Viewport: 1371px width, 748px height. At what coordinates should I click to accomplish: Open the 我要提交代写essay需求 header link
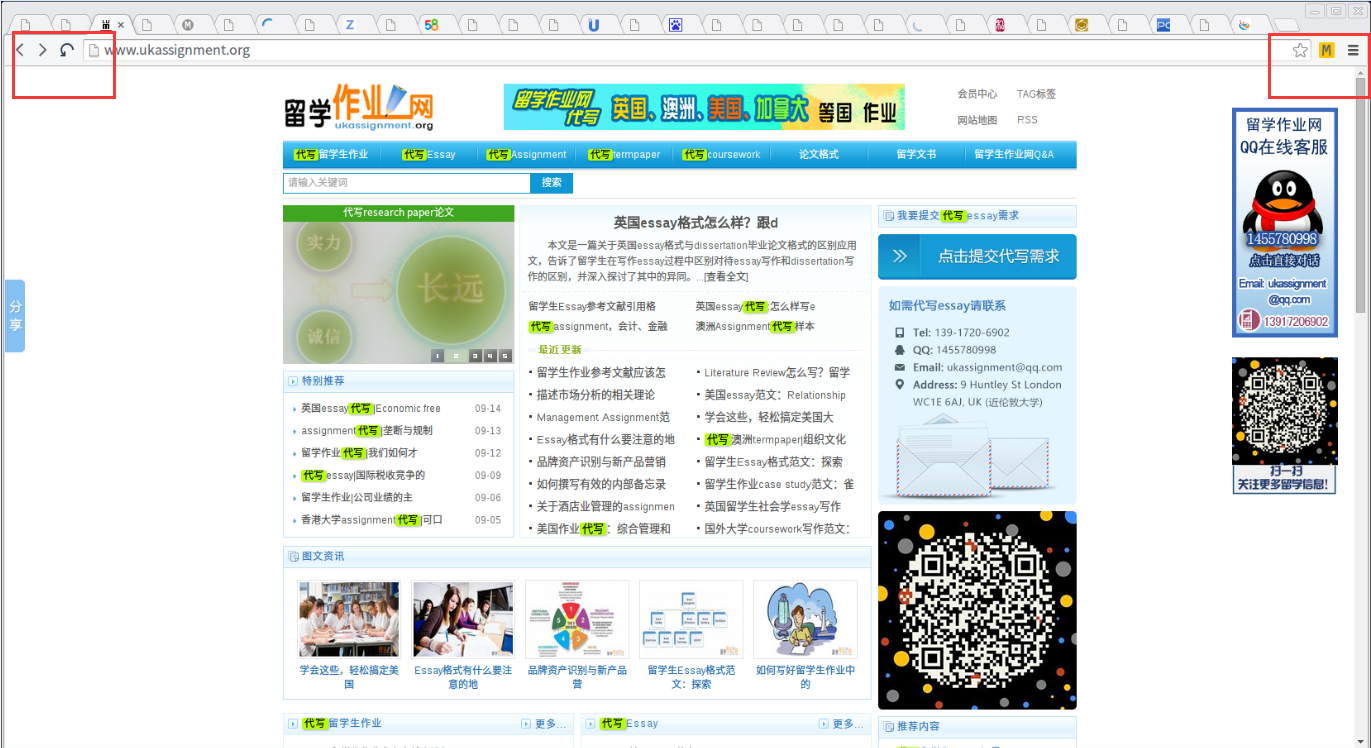958,216
